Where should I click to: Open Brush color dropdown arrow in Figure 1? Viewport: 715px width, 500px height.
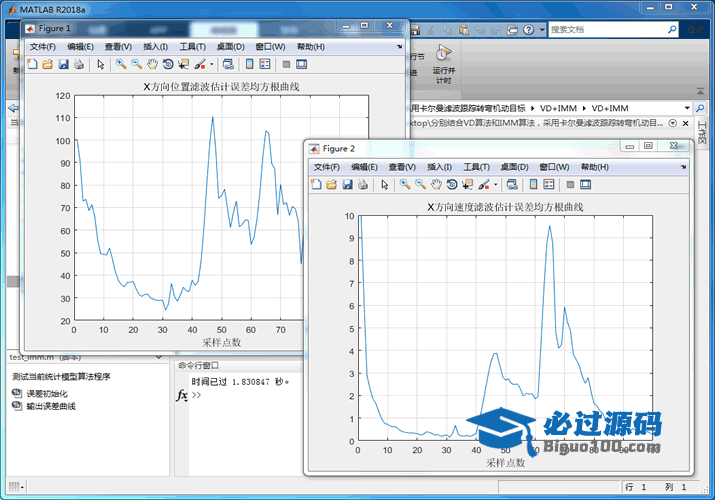click(211, 64)
